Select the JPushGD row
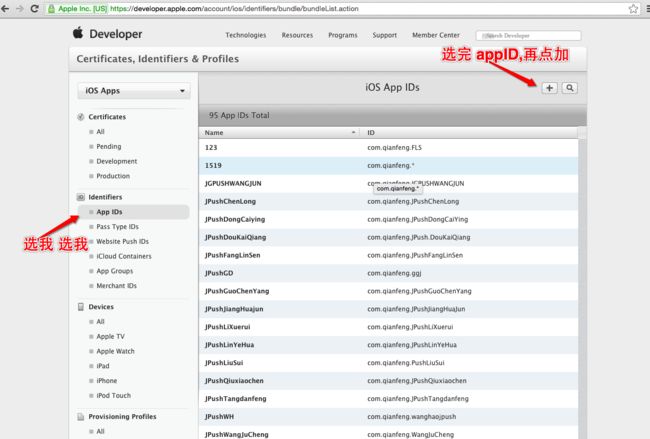The height and width of the screenshot is (439, 650). click(x=388, y=273)
